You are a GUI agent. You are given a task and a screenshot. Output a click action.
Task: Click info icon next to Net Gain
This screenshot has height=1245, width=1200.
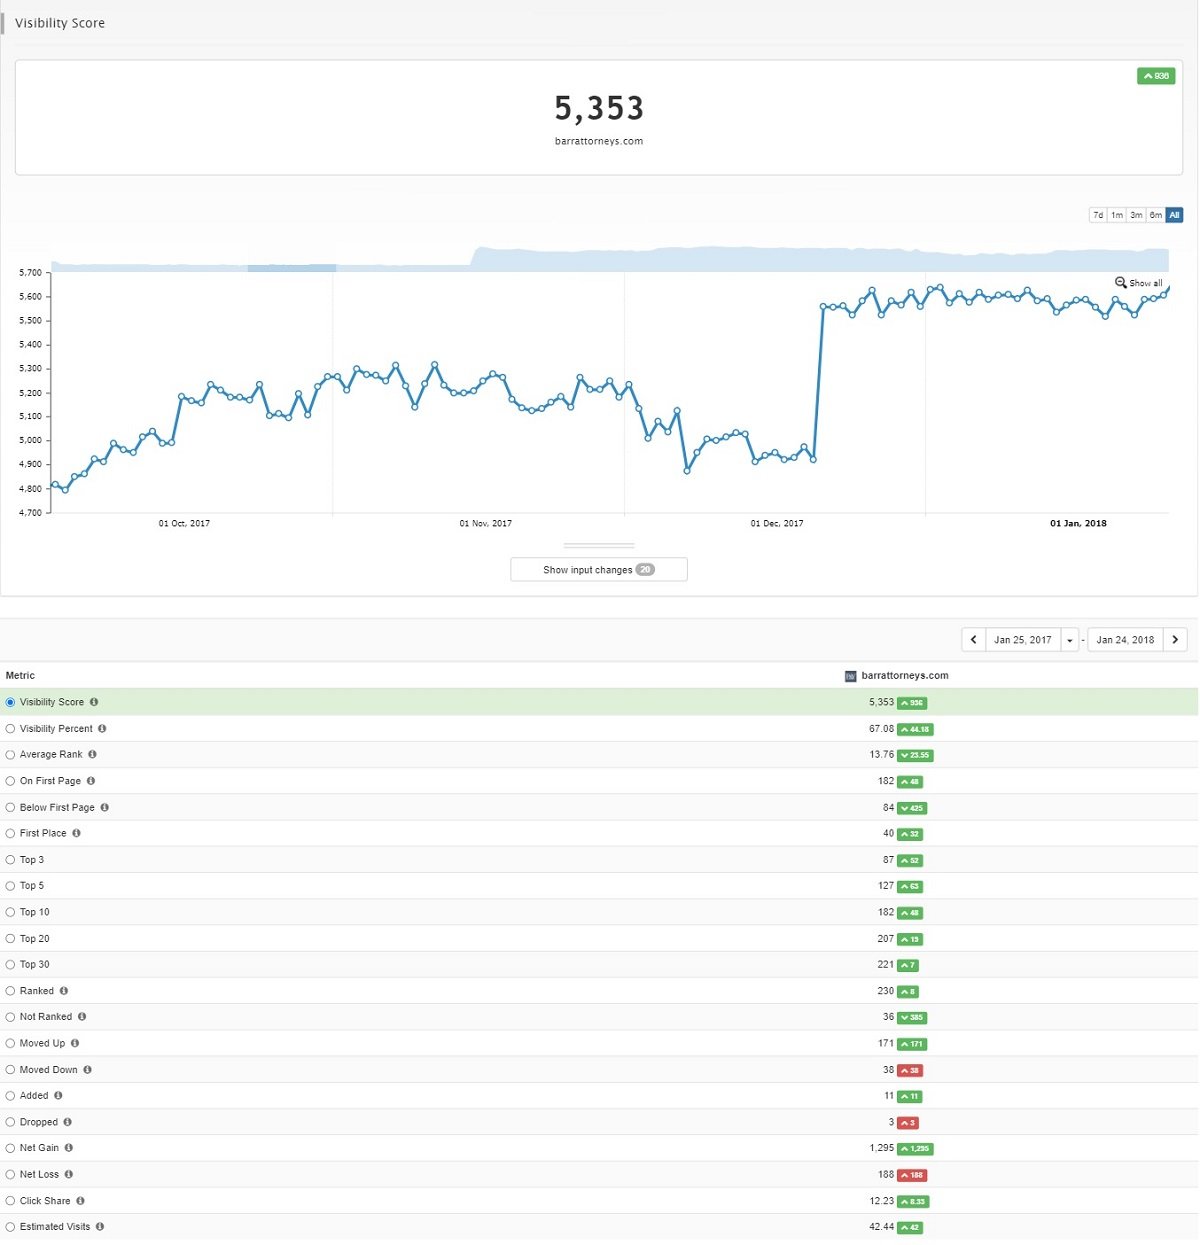click(69, 1148)
